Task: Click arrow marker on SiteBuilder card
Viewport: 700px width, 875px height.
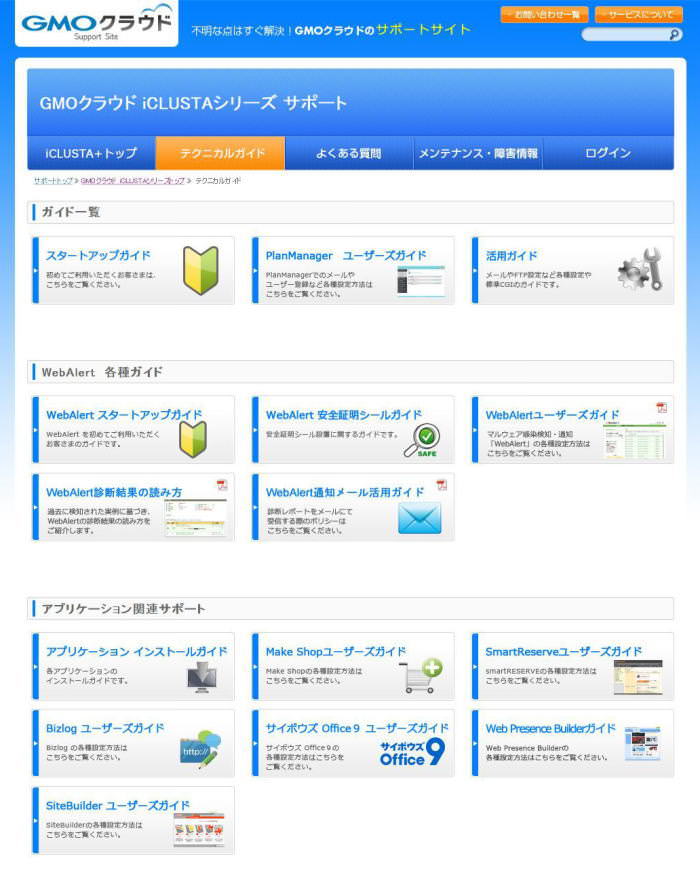Action: 36,821
